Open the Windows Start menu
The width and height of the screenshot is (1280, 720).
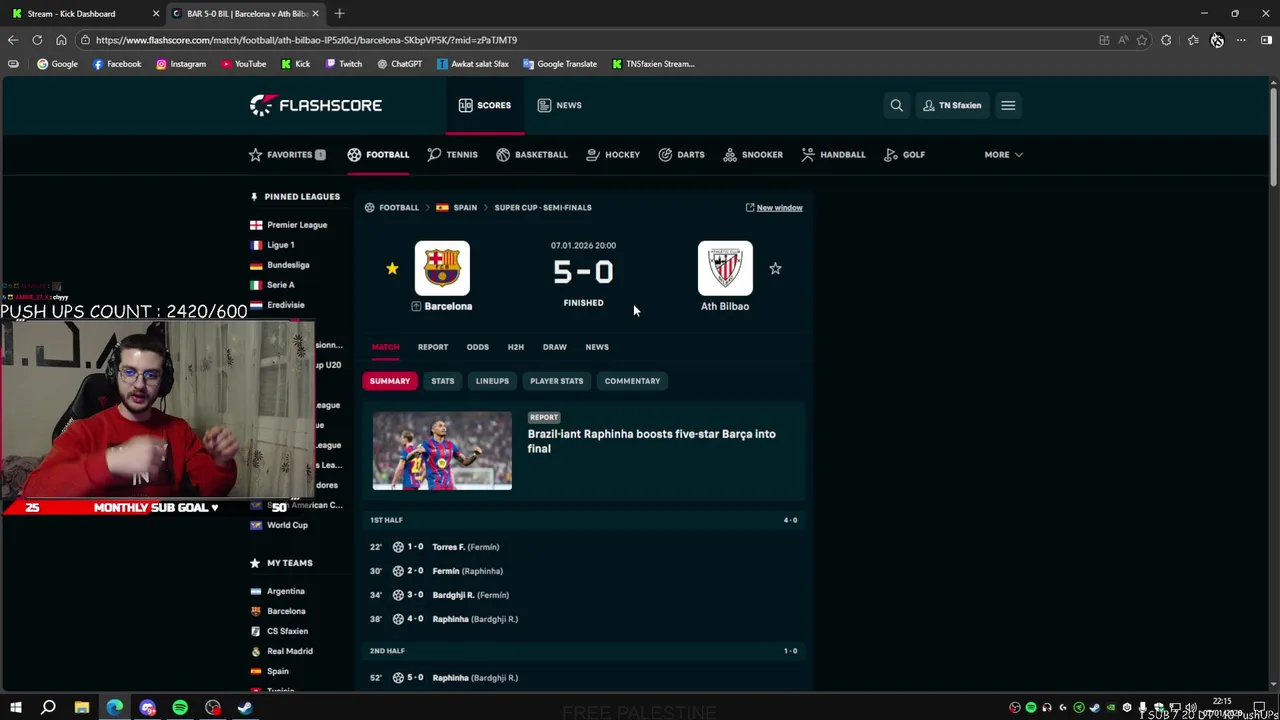coord(15,708)
